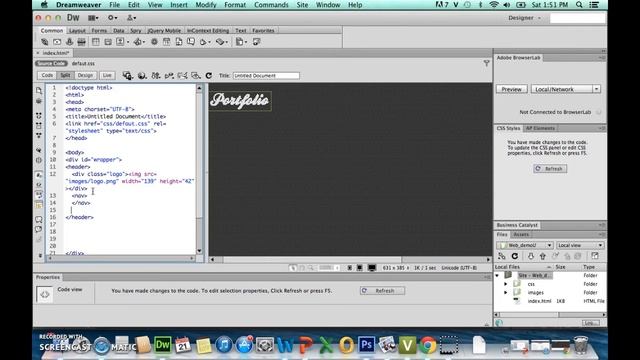Open Spotlight search in menu bar
This screenshot has width=640, height=360.
[x=579, y=5]
